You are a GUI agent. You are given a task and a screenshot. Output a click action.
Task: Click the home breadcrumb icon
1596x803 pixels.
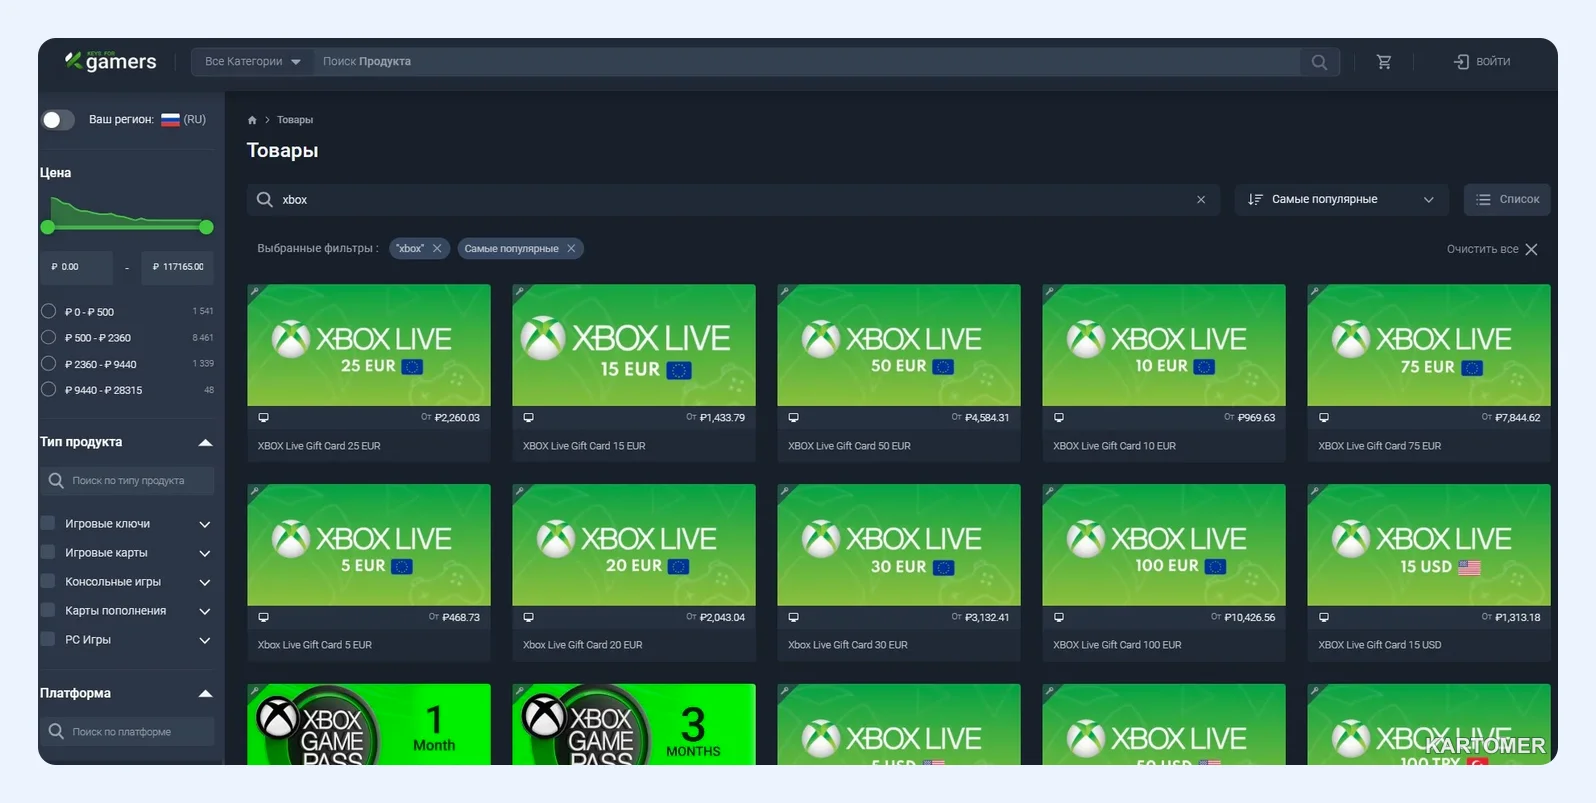tap(252, 120)
